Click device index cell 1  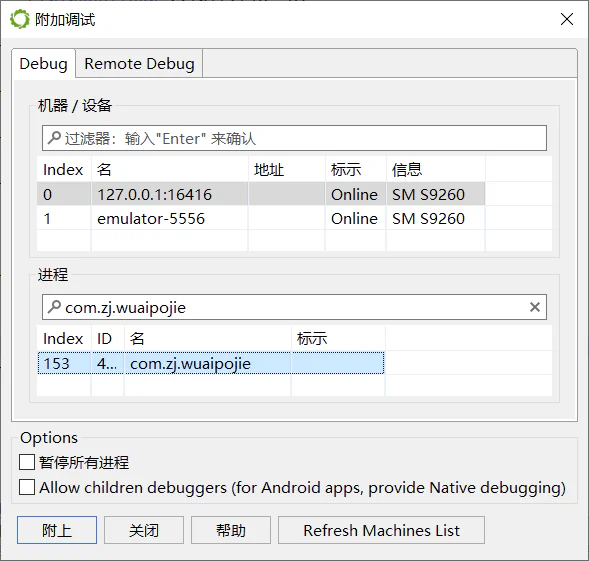pyautogui.click(x=64, y=218)
